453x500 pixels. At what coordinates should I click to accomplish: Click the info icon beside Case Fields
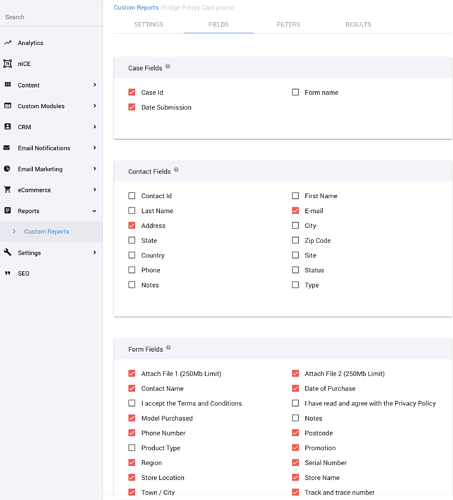168,66
